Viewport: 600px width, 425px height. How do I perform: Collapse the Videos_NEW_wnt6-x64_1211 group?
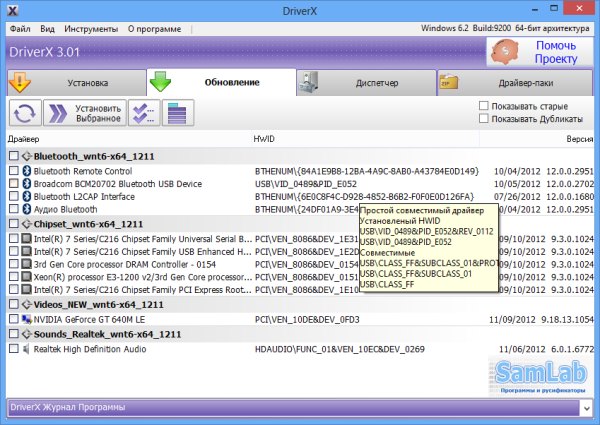[x=25, y=303]
